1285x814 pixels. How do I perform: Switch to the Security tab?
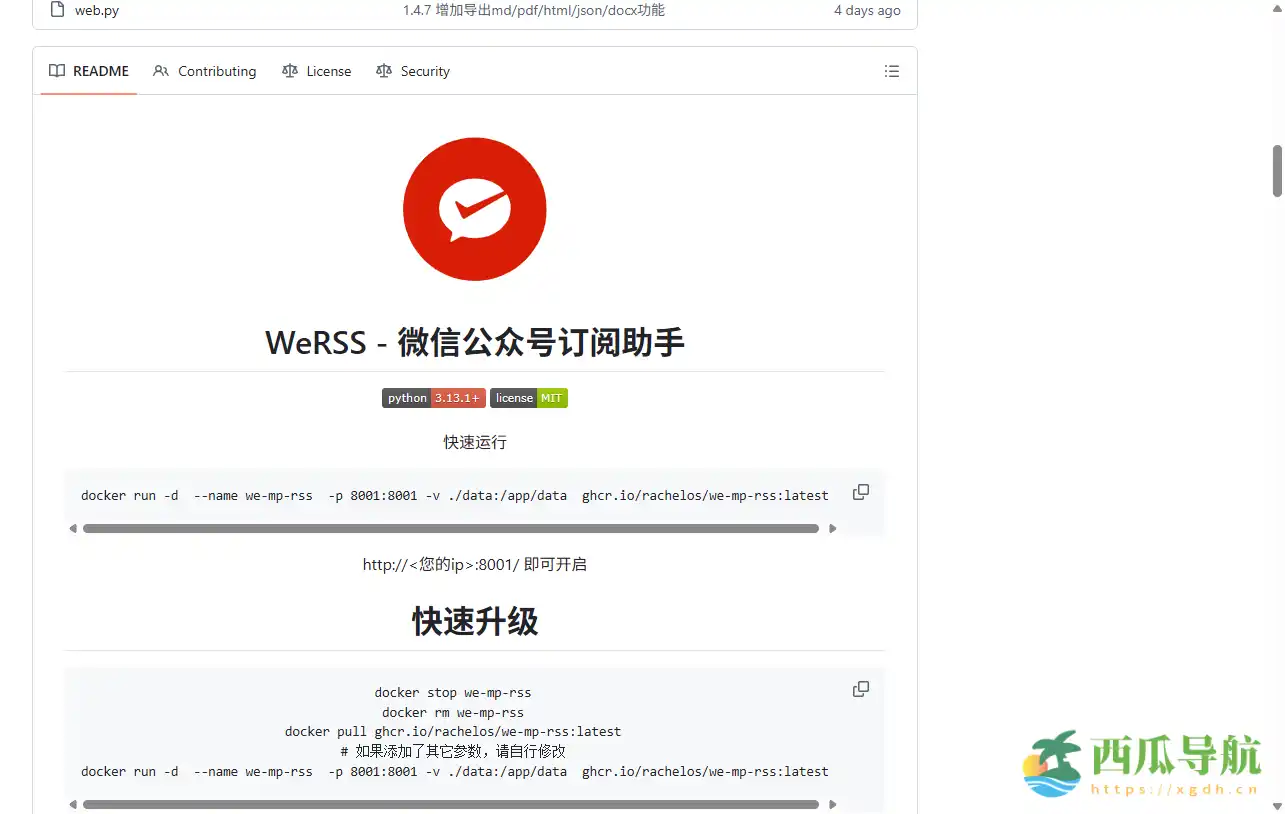(413, 71)
